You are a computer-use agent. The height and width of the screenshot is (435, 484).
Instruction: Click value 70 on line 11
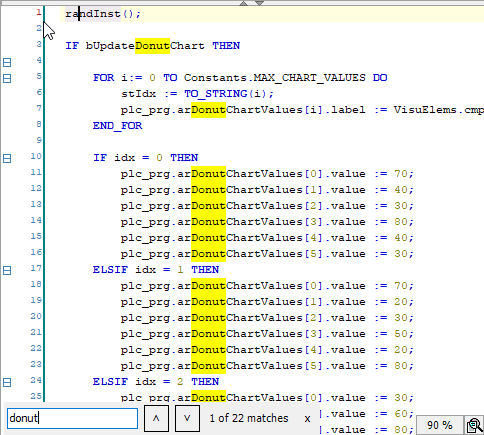[401, 174]
